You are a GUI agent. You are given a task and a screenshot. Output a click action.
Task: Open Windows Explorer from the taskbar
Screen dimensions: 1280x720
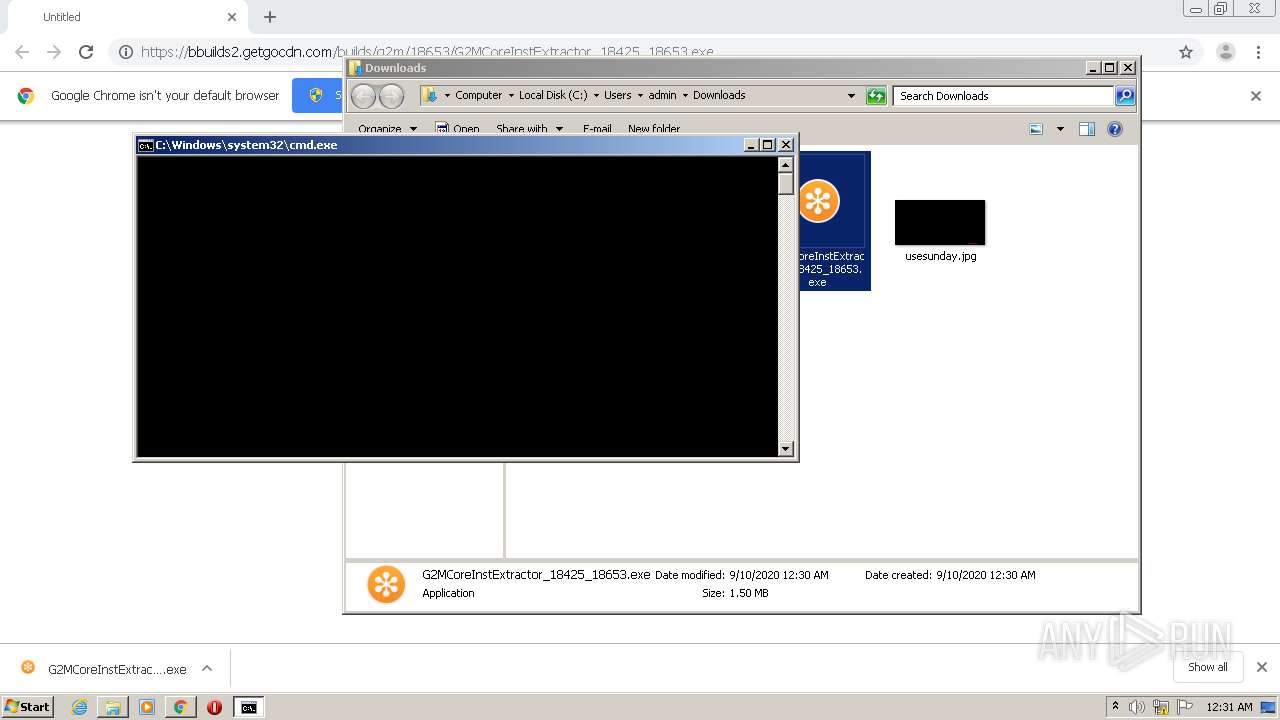click(113, 707)
